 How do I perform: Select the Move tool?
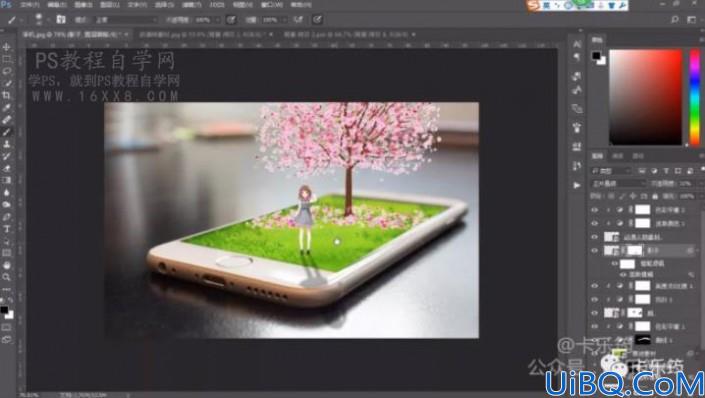pos(6,47)
